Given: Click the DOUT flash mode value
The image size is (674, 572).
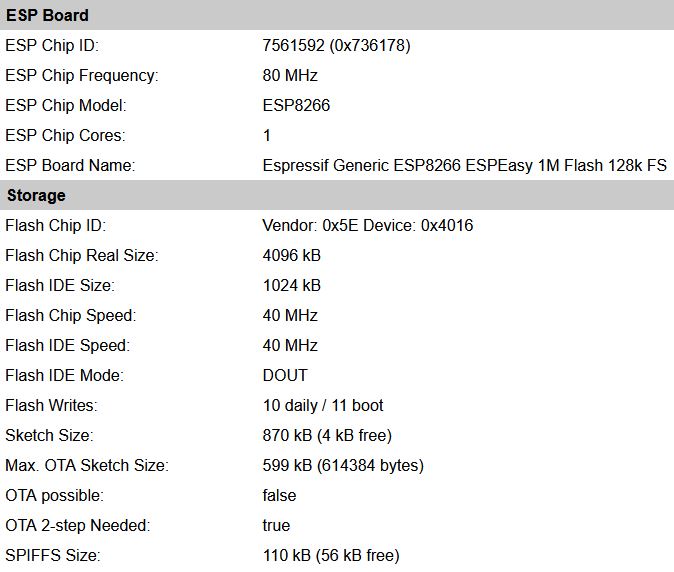Looking at the screenshot, I should click(x=285, y=375).
